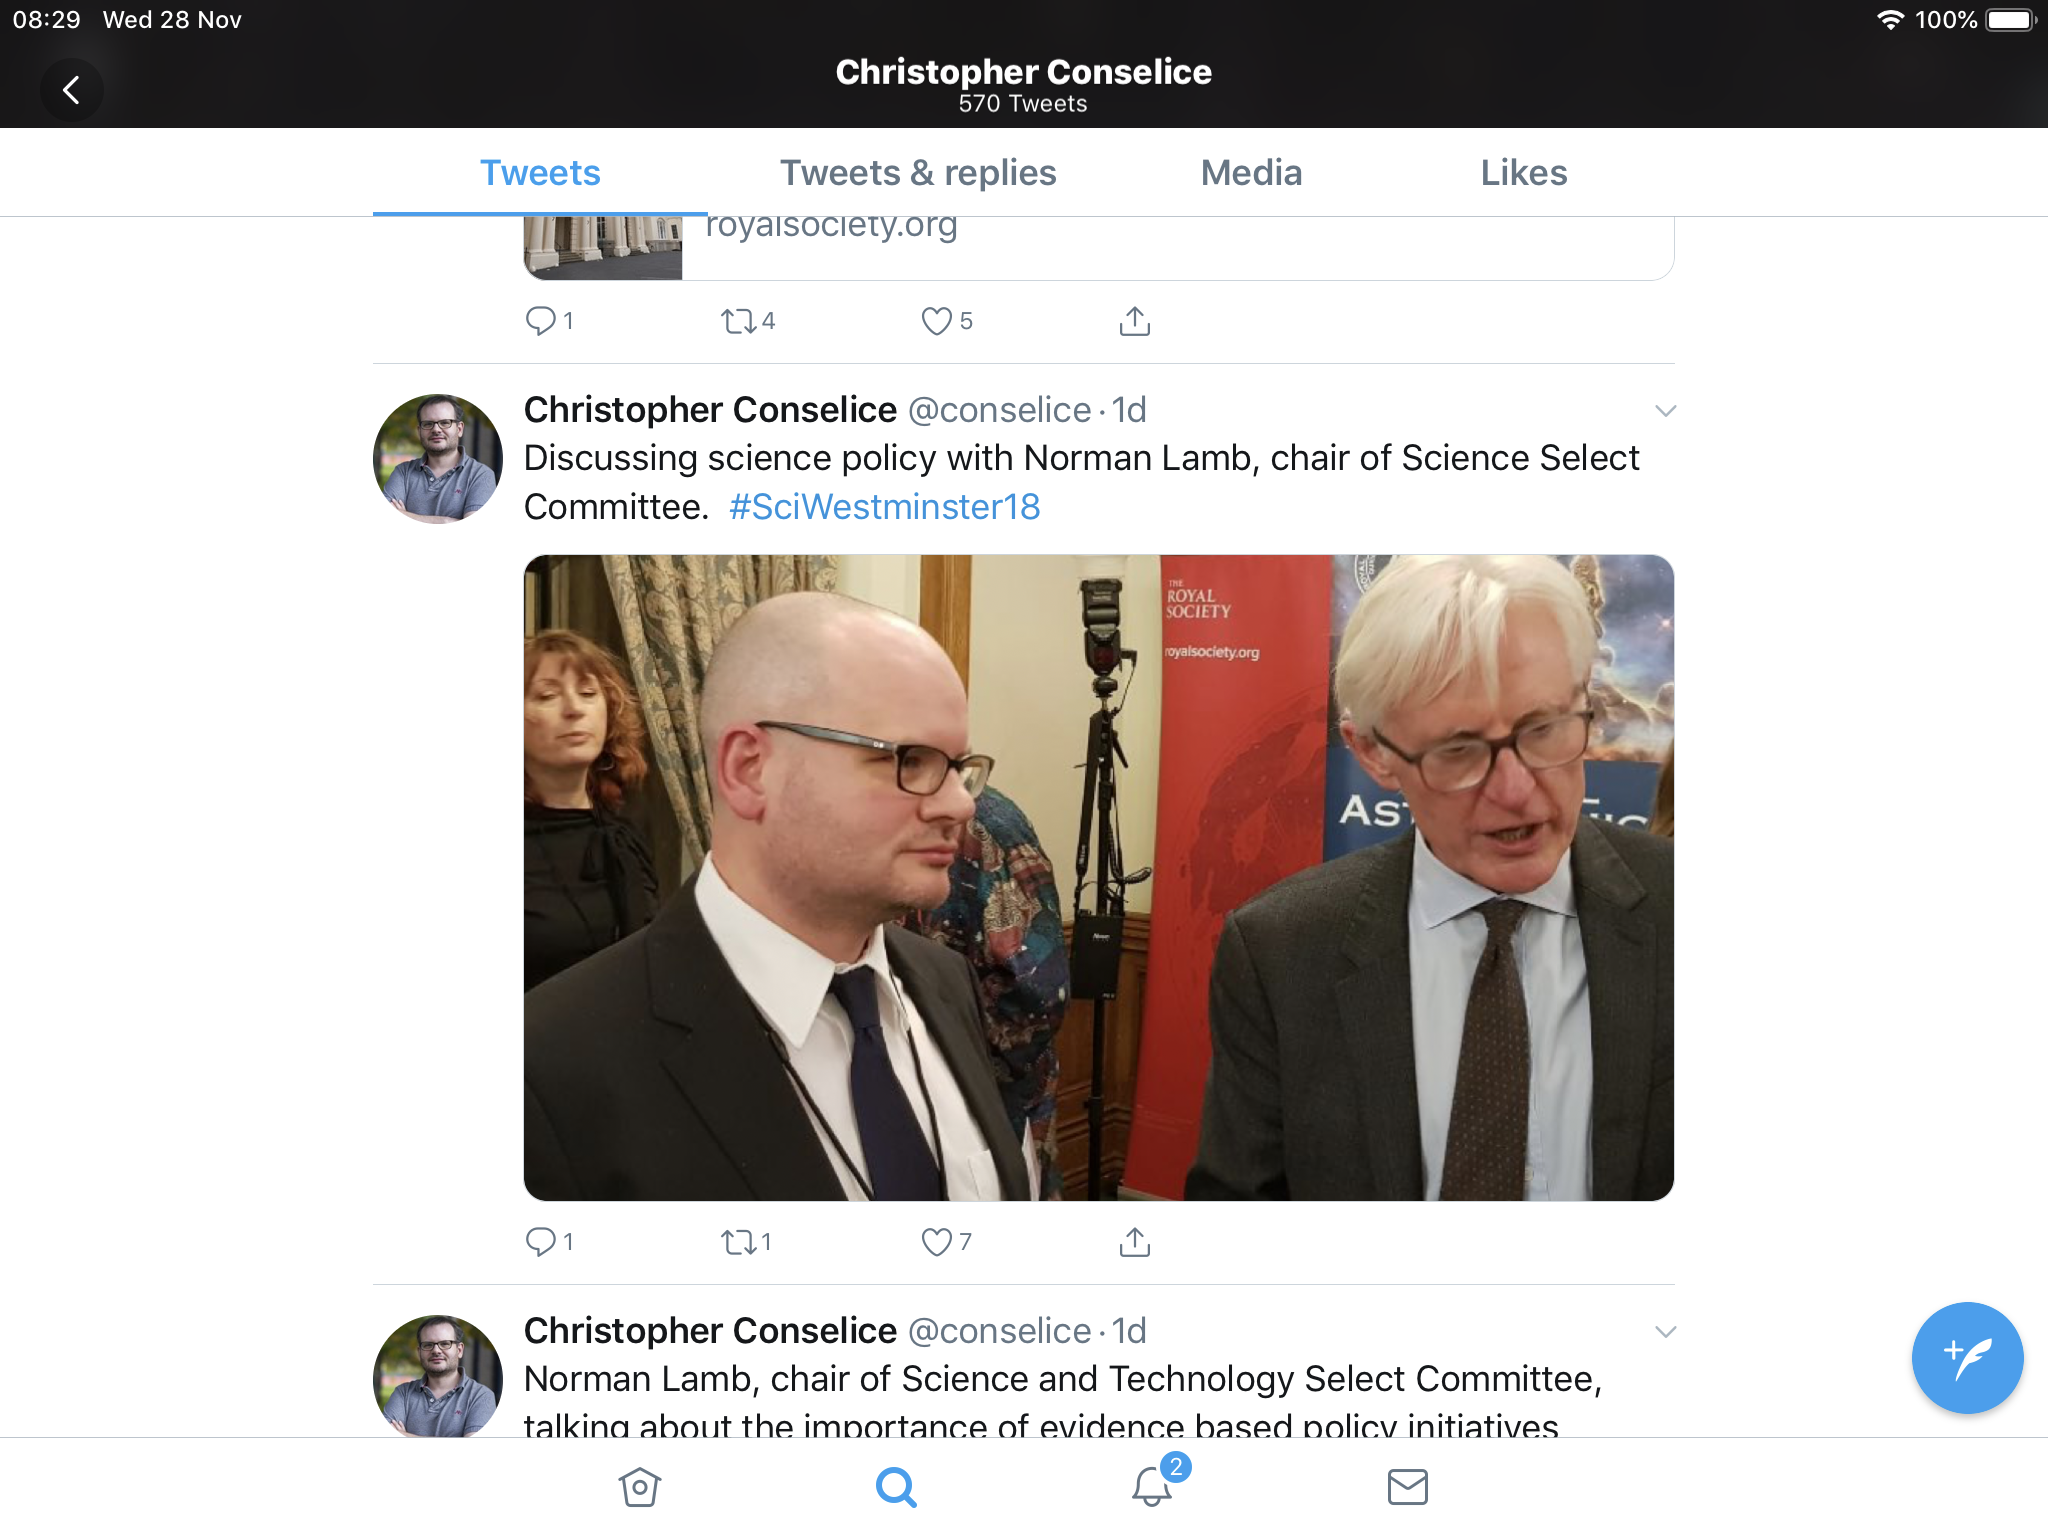The image size is (2048, 1536).
Task: Open the royalsociety.org link card
Action: point(1098,248)
